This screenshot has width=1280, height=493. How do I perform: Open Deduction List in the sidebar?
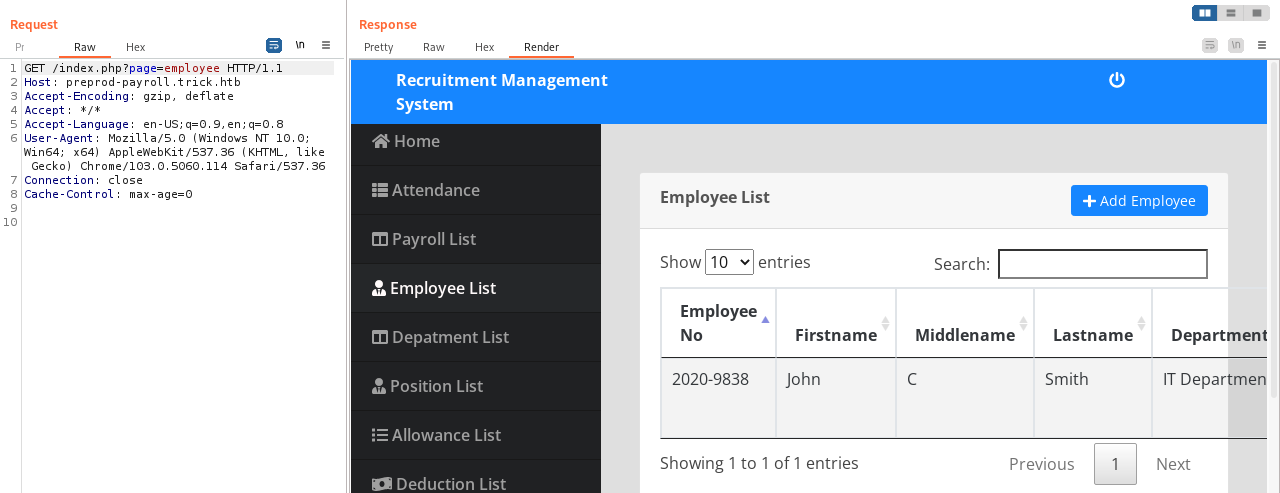click(x=476, y=478)
